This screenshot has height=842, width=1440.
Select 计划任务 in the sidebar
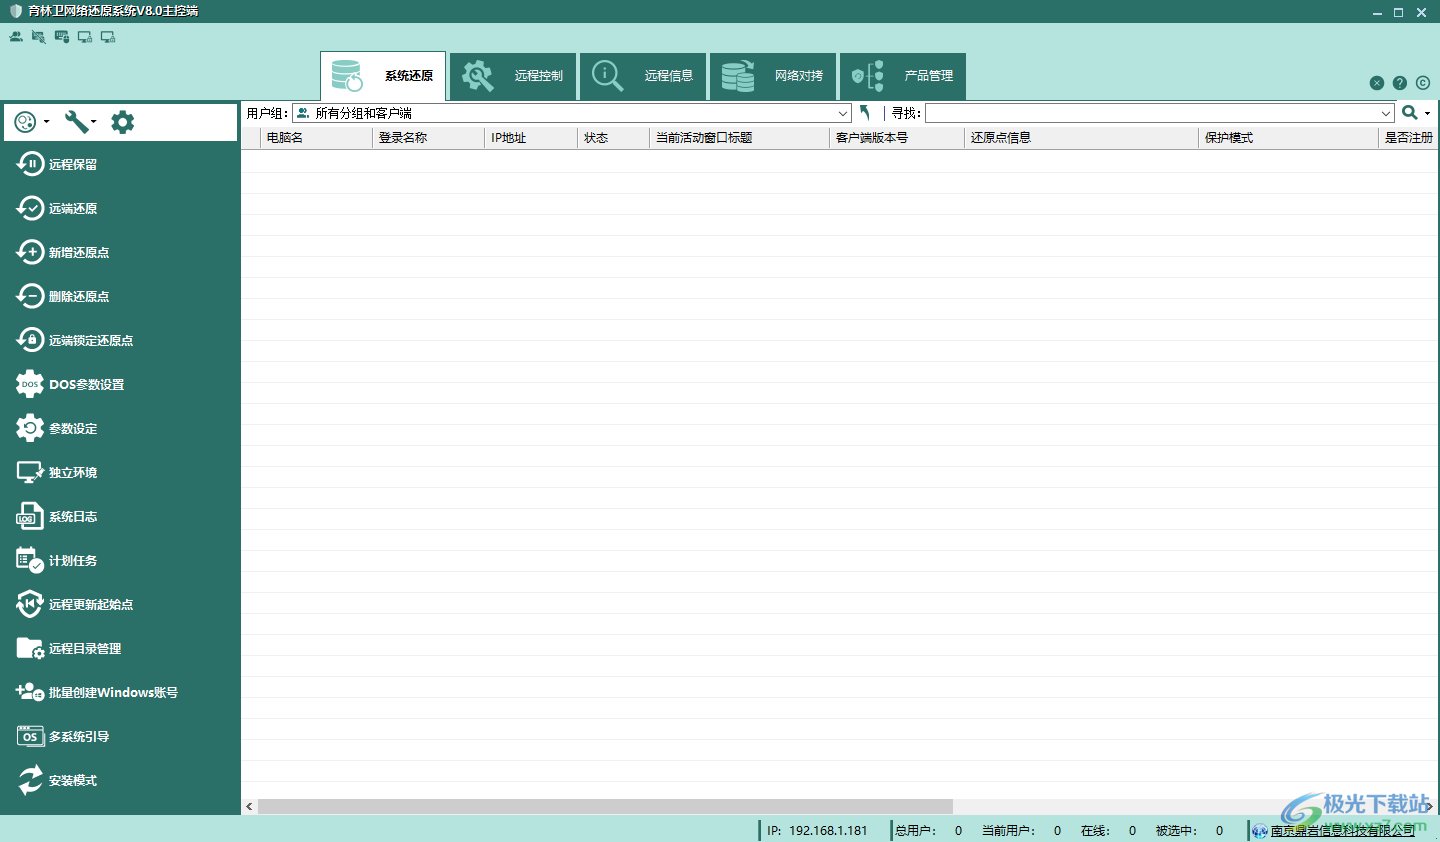coord(72,560)
